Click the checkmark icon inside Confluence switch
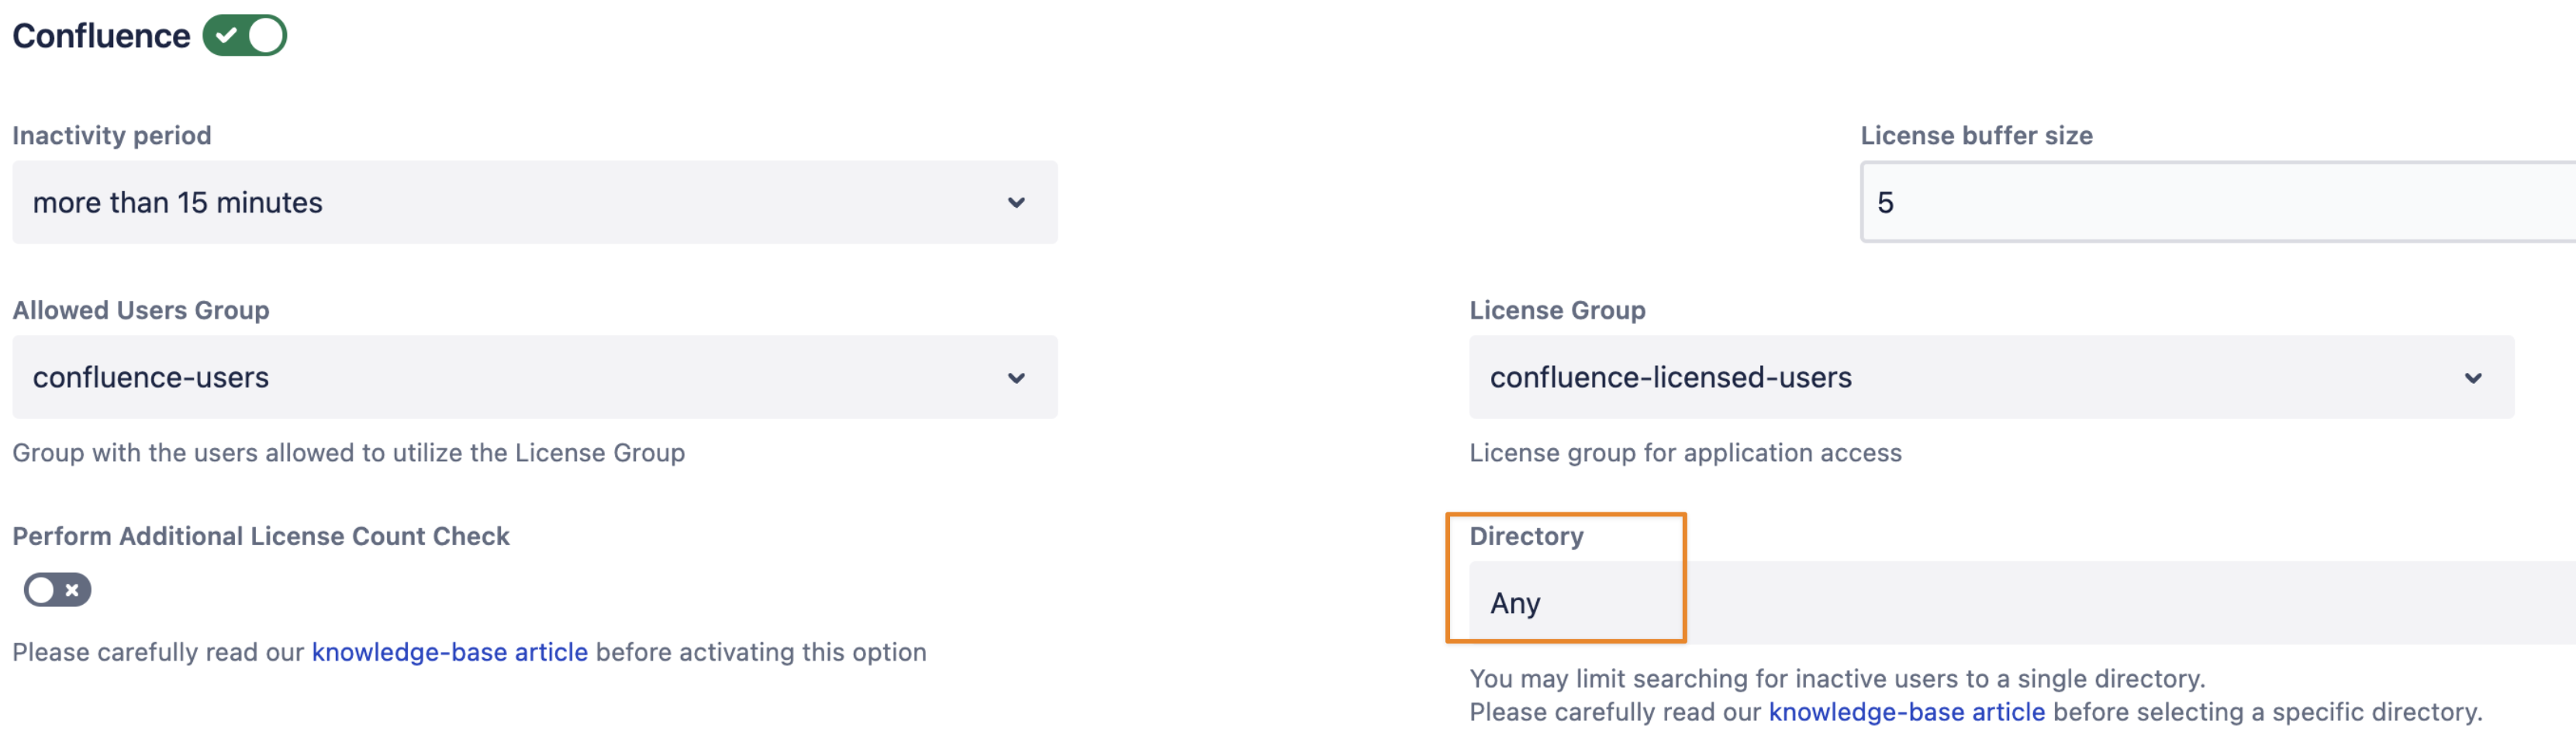 click(227, 36)
